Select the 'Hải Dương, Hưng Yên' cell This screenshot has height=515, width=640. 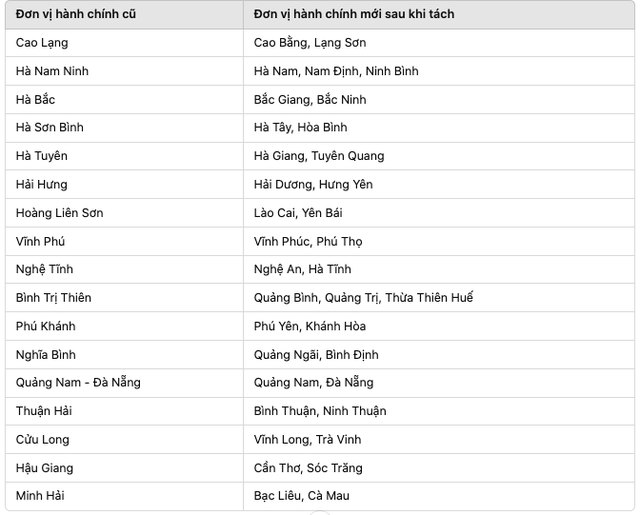[312, 184]
